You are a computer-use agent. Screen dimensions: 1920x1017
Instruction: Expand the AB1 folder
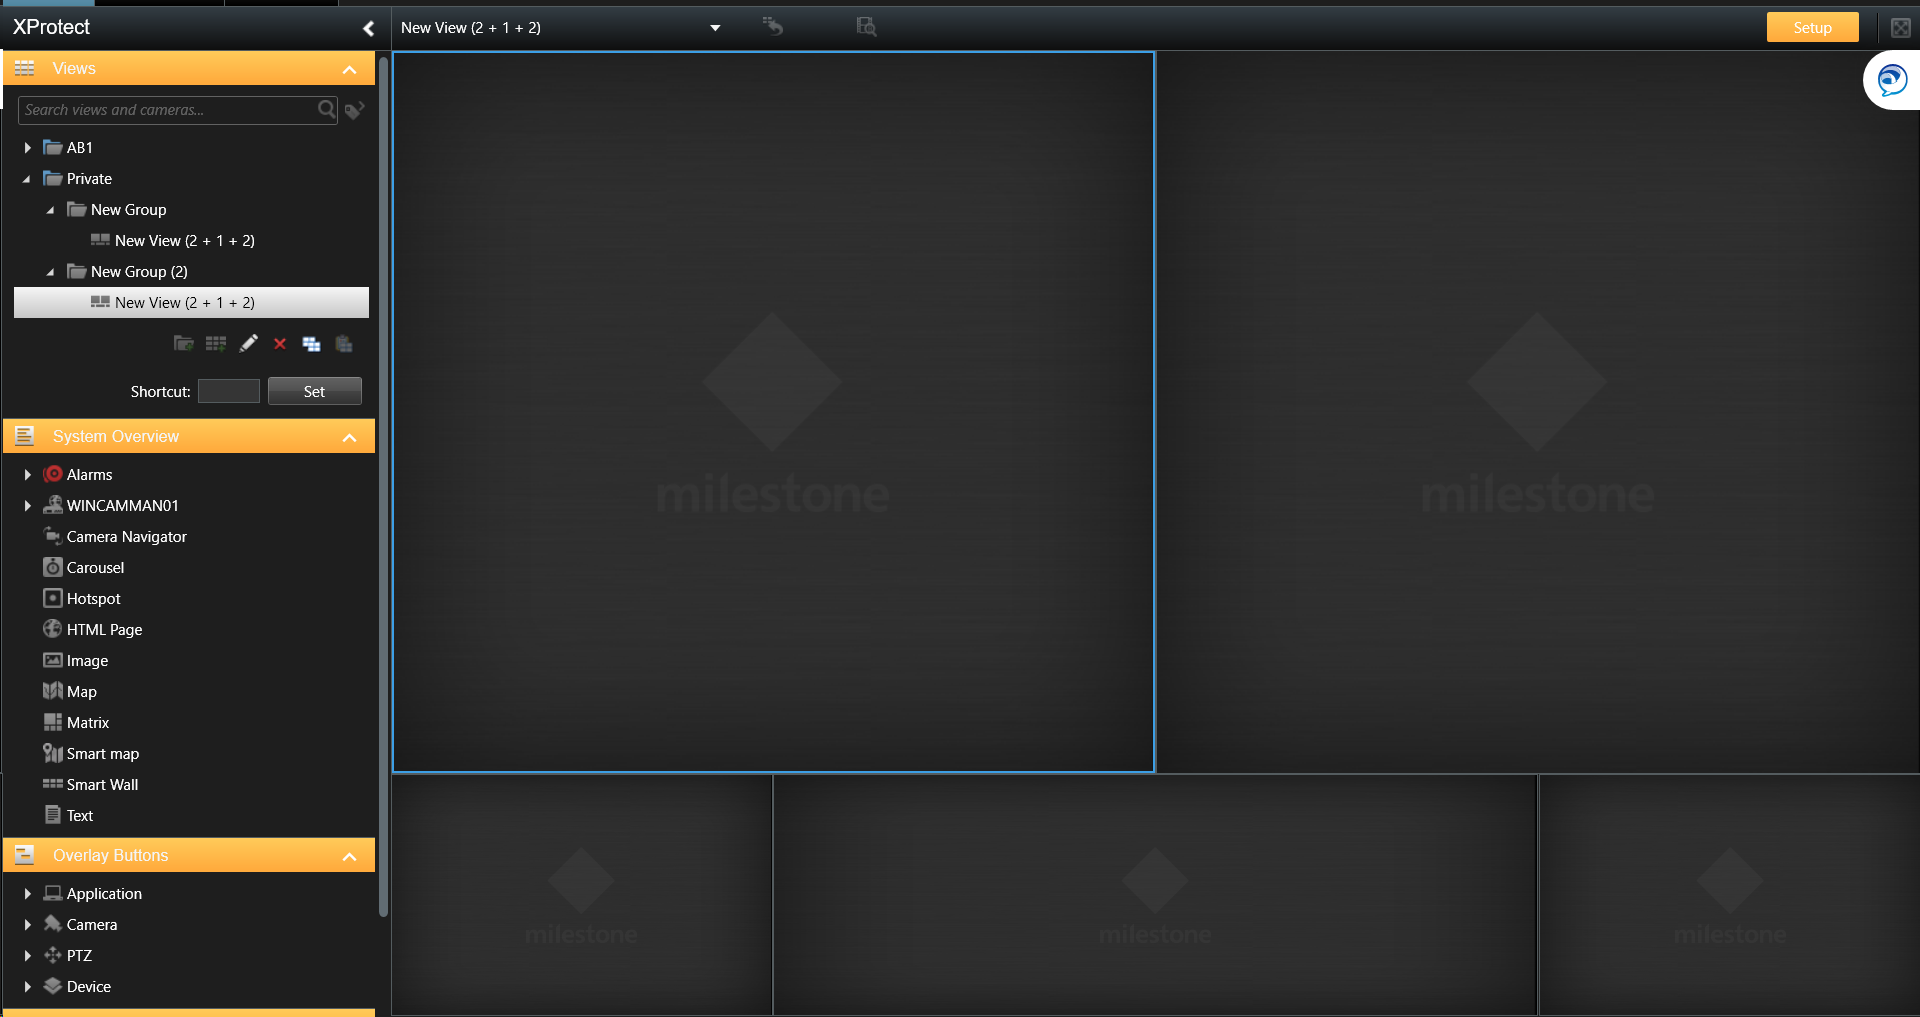(x=27, y=147)
